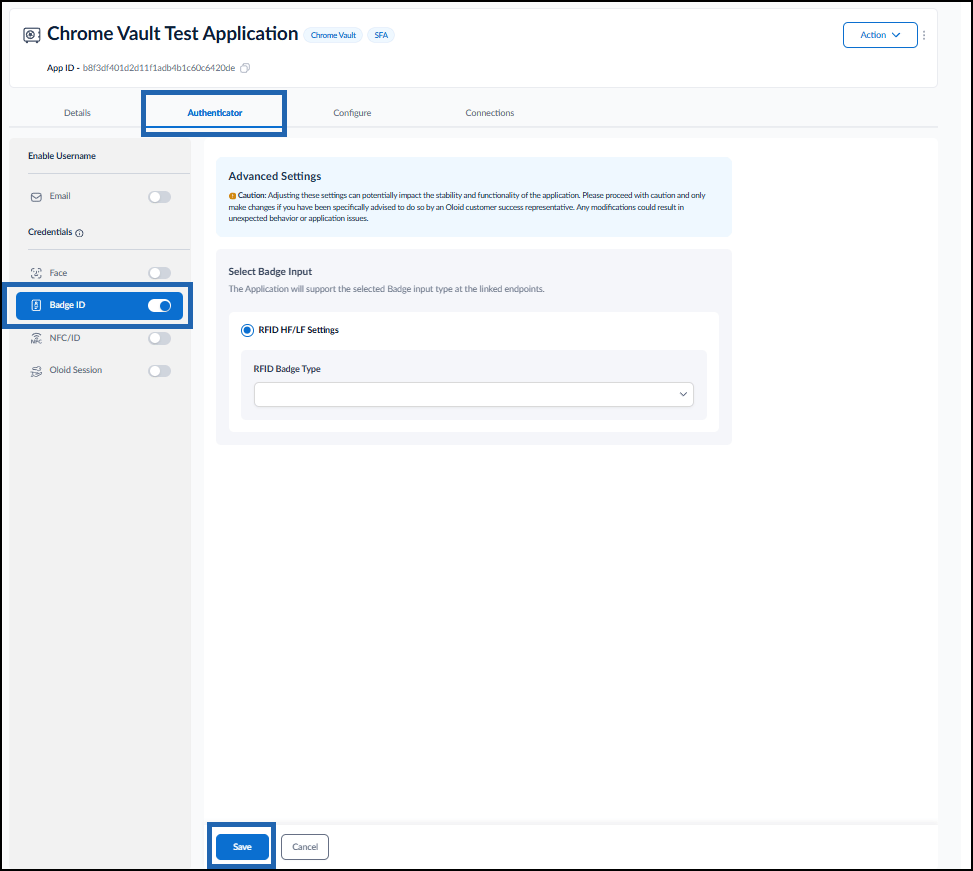Switch to the Authenticator tab

(x=215, y=113)
